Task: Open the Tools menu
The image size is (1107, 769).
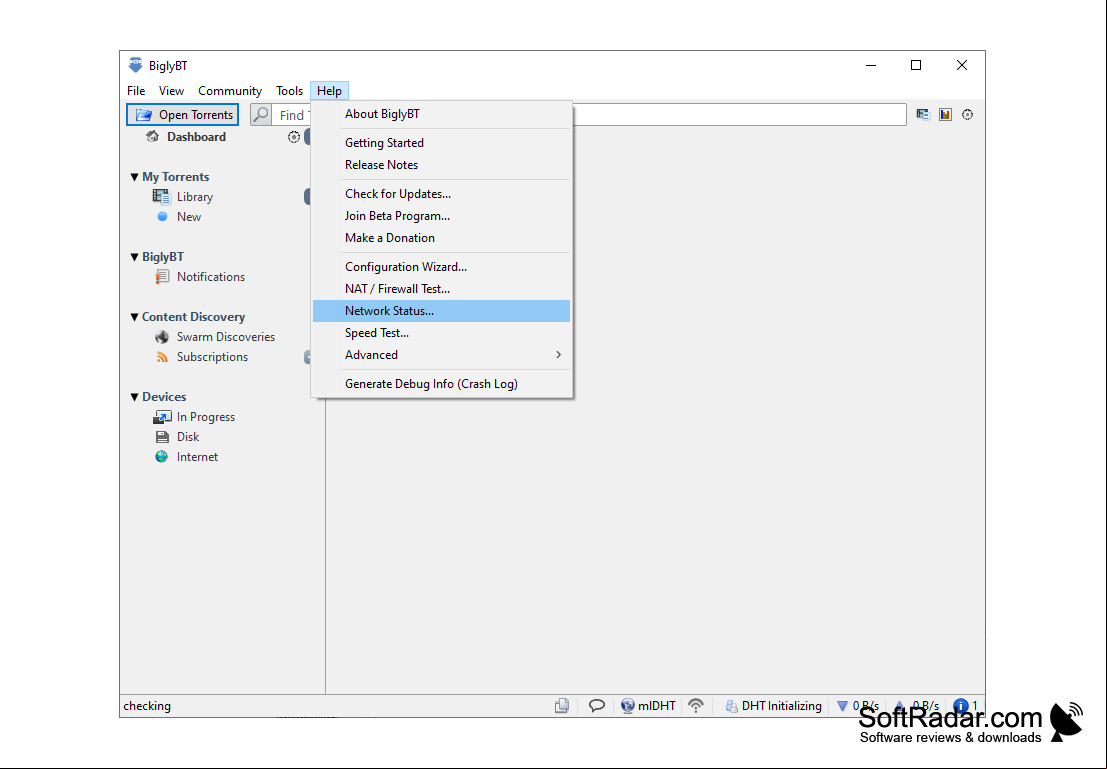Action: [289, 90]
